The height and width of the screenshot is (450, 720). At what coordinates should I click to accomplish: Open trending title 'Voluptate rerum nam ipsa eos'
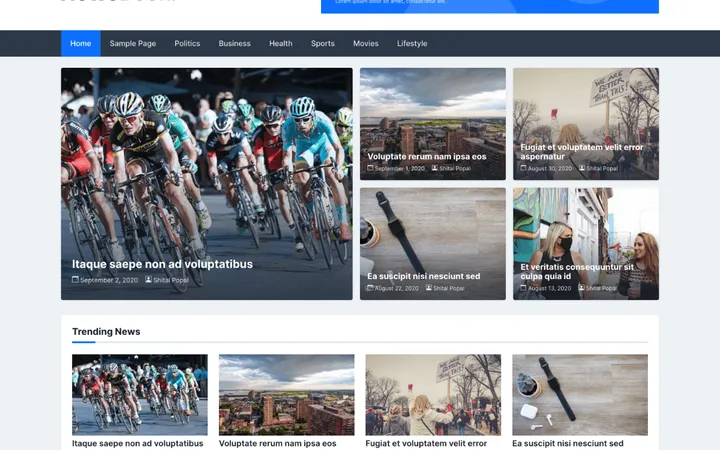coord(277,444)
